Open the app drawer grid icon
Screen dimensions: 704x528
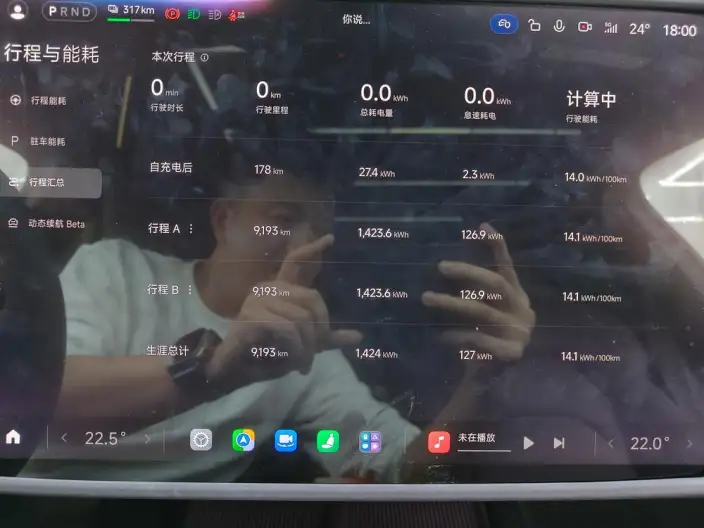pos(370,442)
